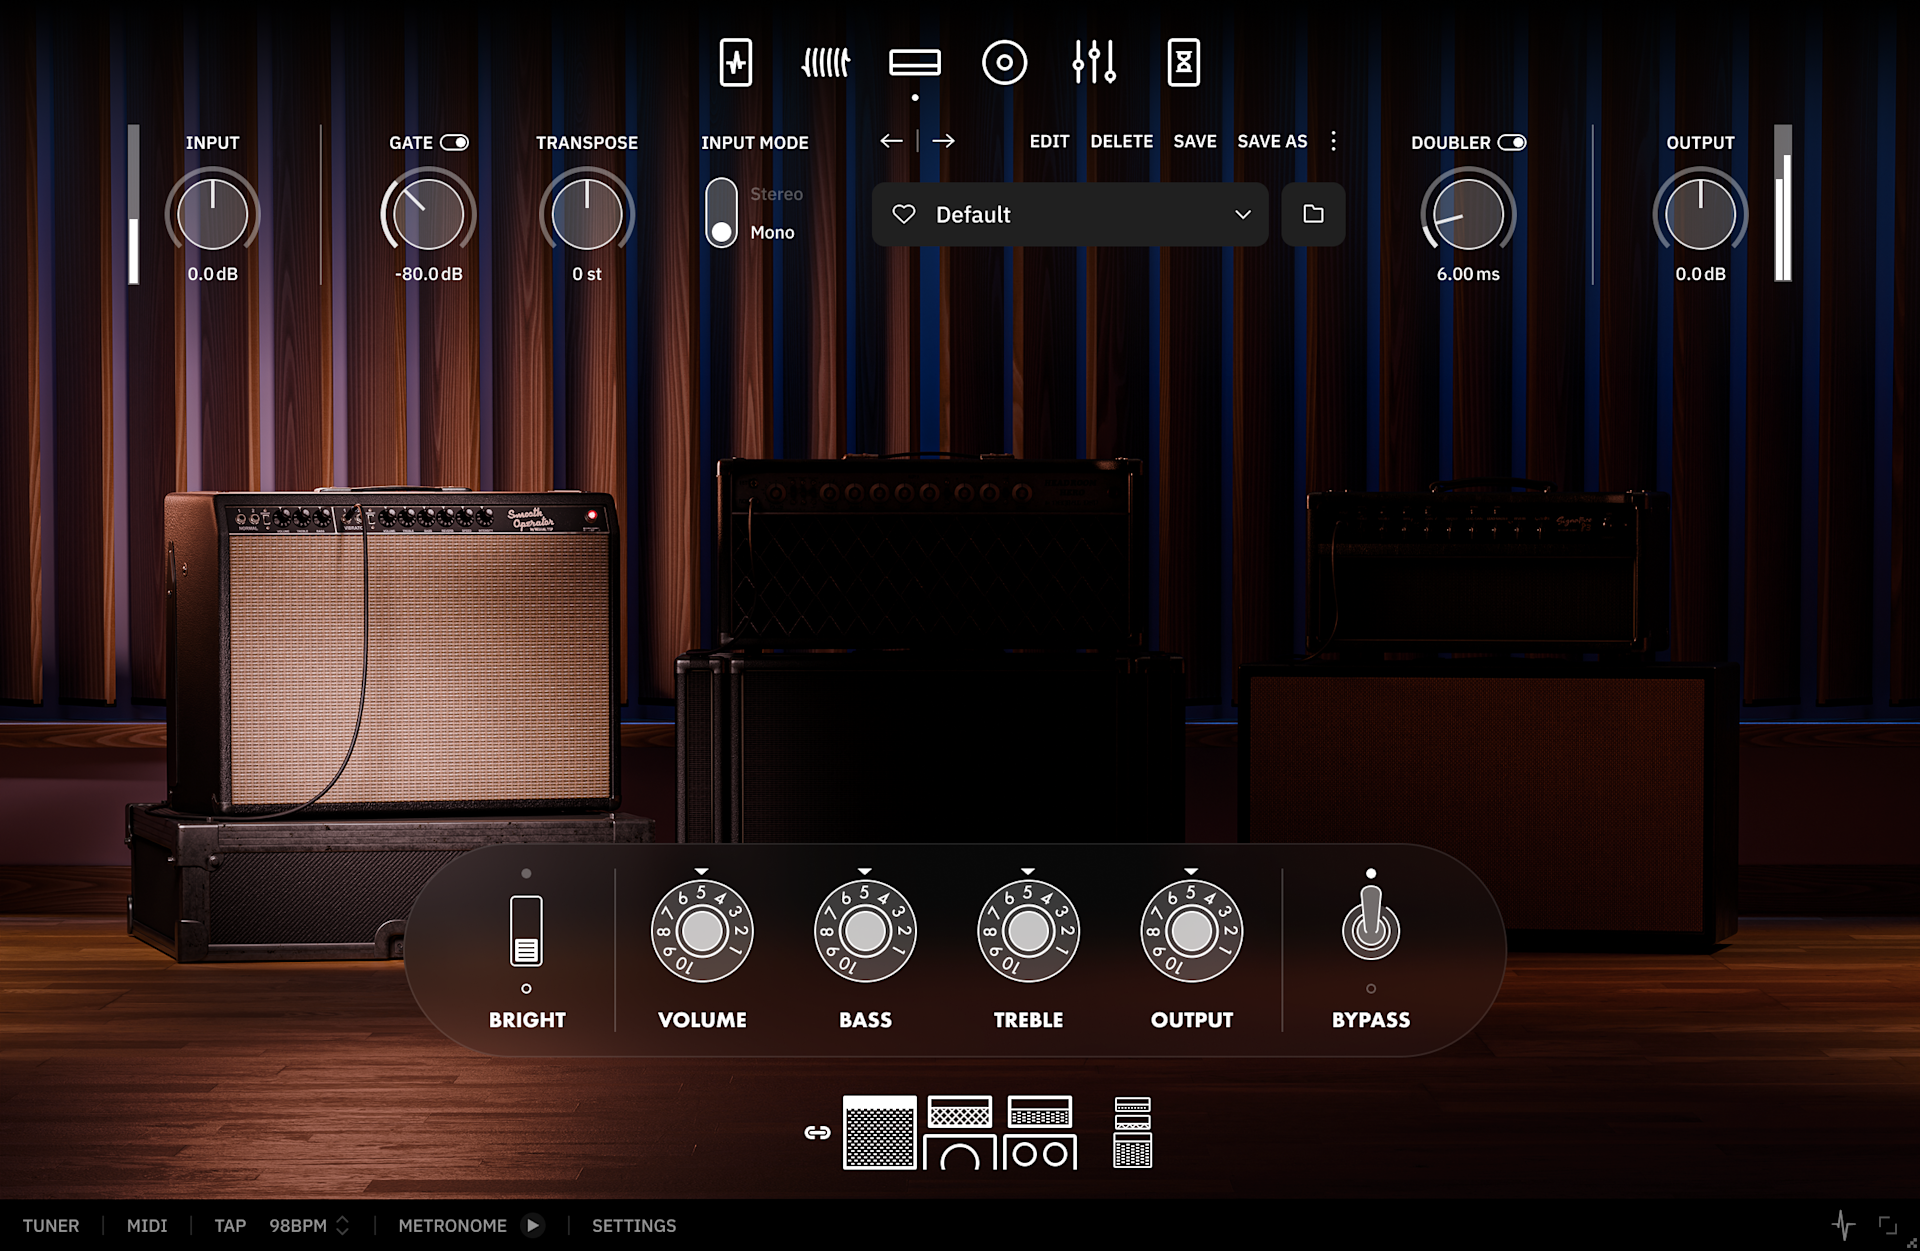Open the cabinet speaker section icon
This screenshot has width=1920, height=1251.
[x=1004, y=63]
